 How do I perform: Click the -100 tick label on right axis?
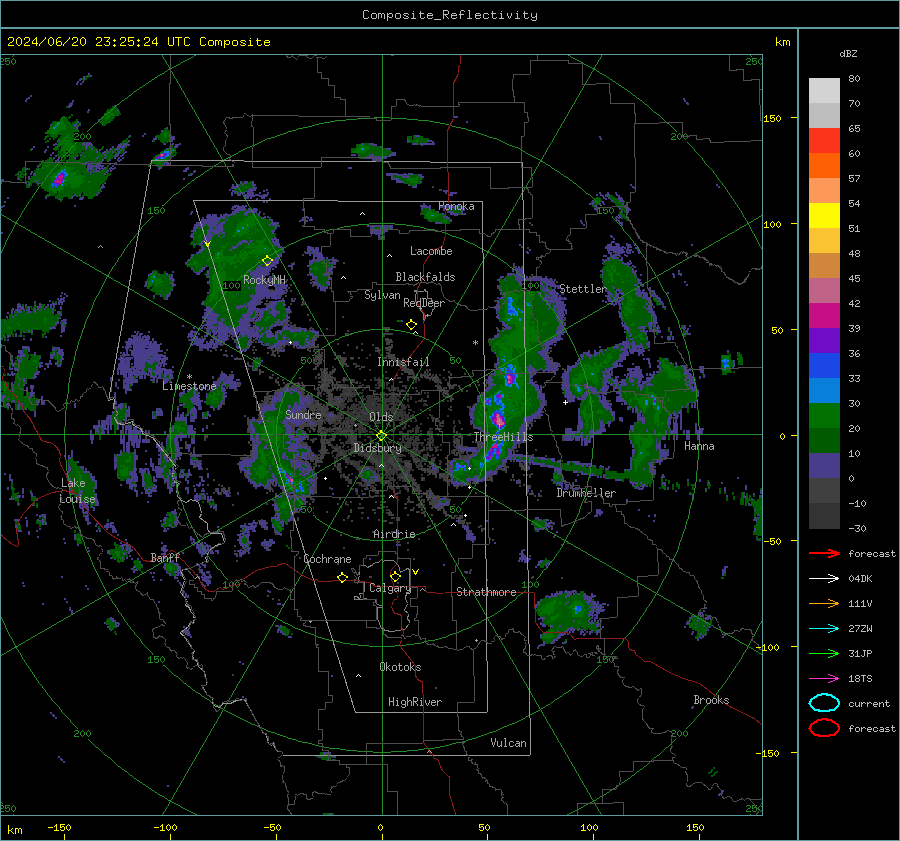tap(768, 647)
